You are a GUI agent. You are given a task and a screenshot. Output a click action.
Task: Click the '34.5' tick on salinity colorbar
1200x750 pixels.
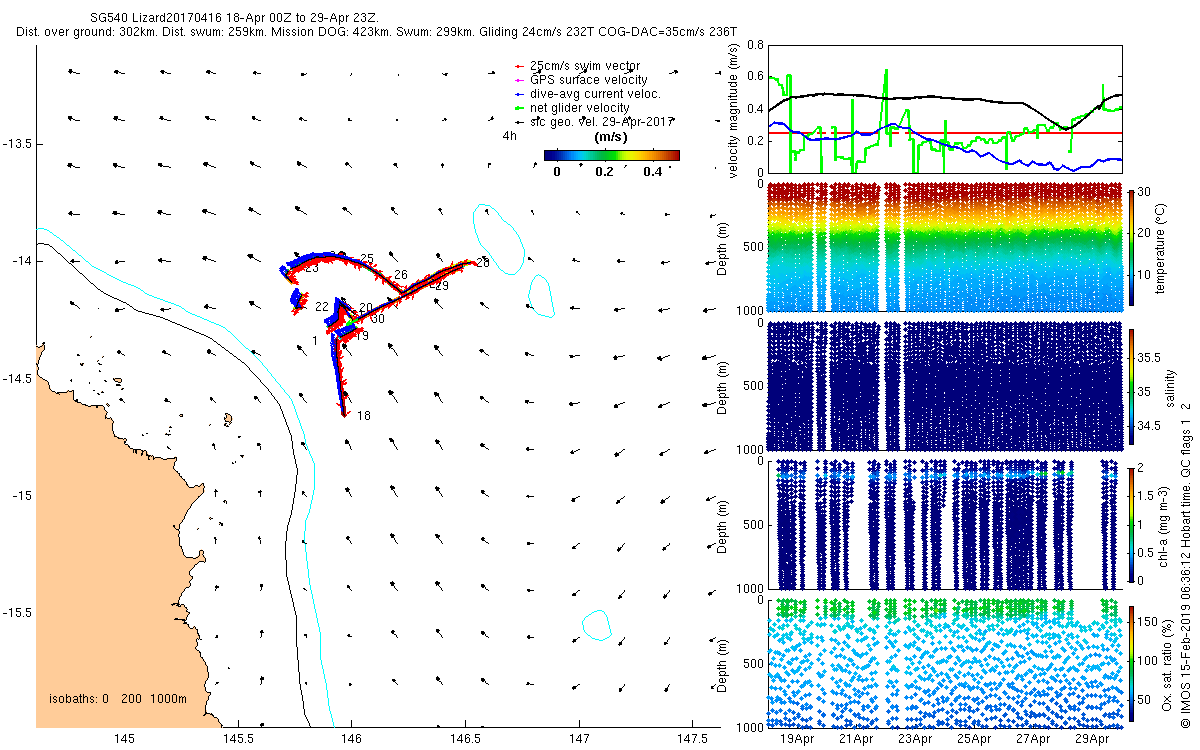point(1148,426)
